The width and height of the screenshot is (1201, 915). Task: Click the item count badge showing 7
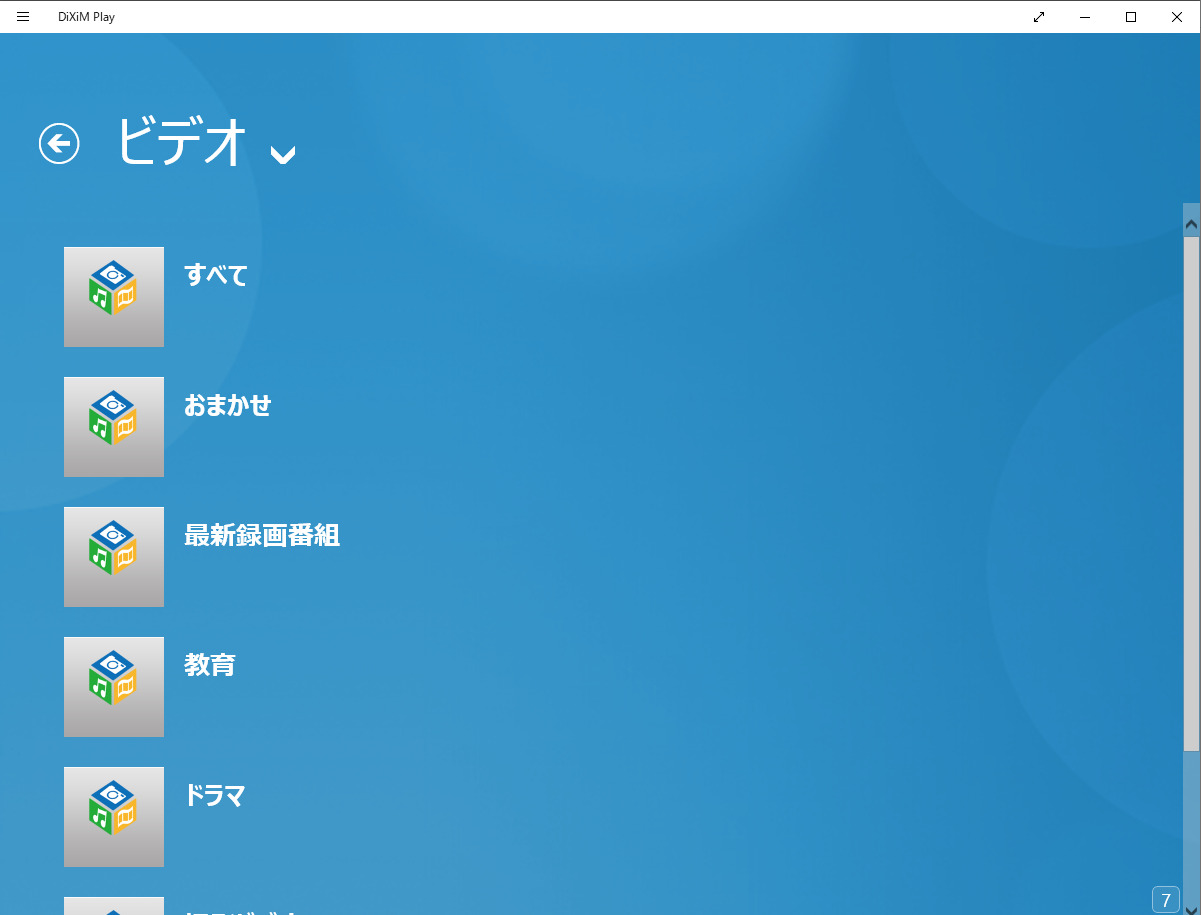pyautogui.click(x=1165, y=900)
